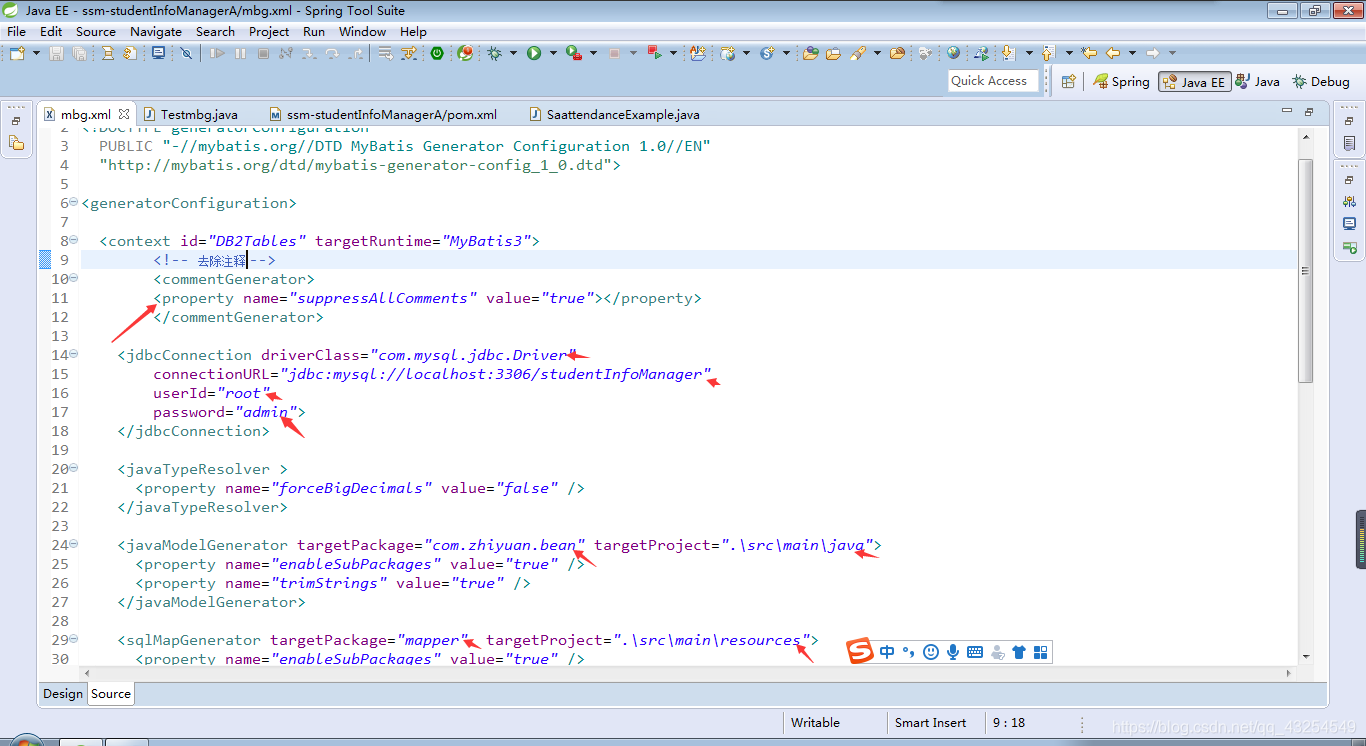Open the Sogou IME toolbox grid icon
Image resolution: width=1366 pixels, height=746 pixels.
tap(1041, 652)
